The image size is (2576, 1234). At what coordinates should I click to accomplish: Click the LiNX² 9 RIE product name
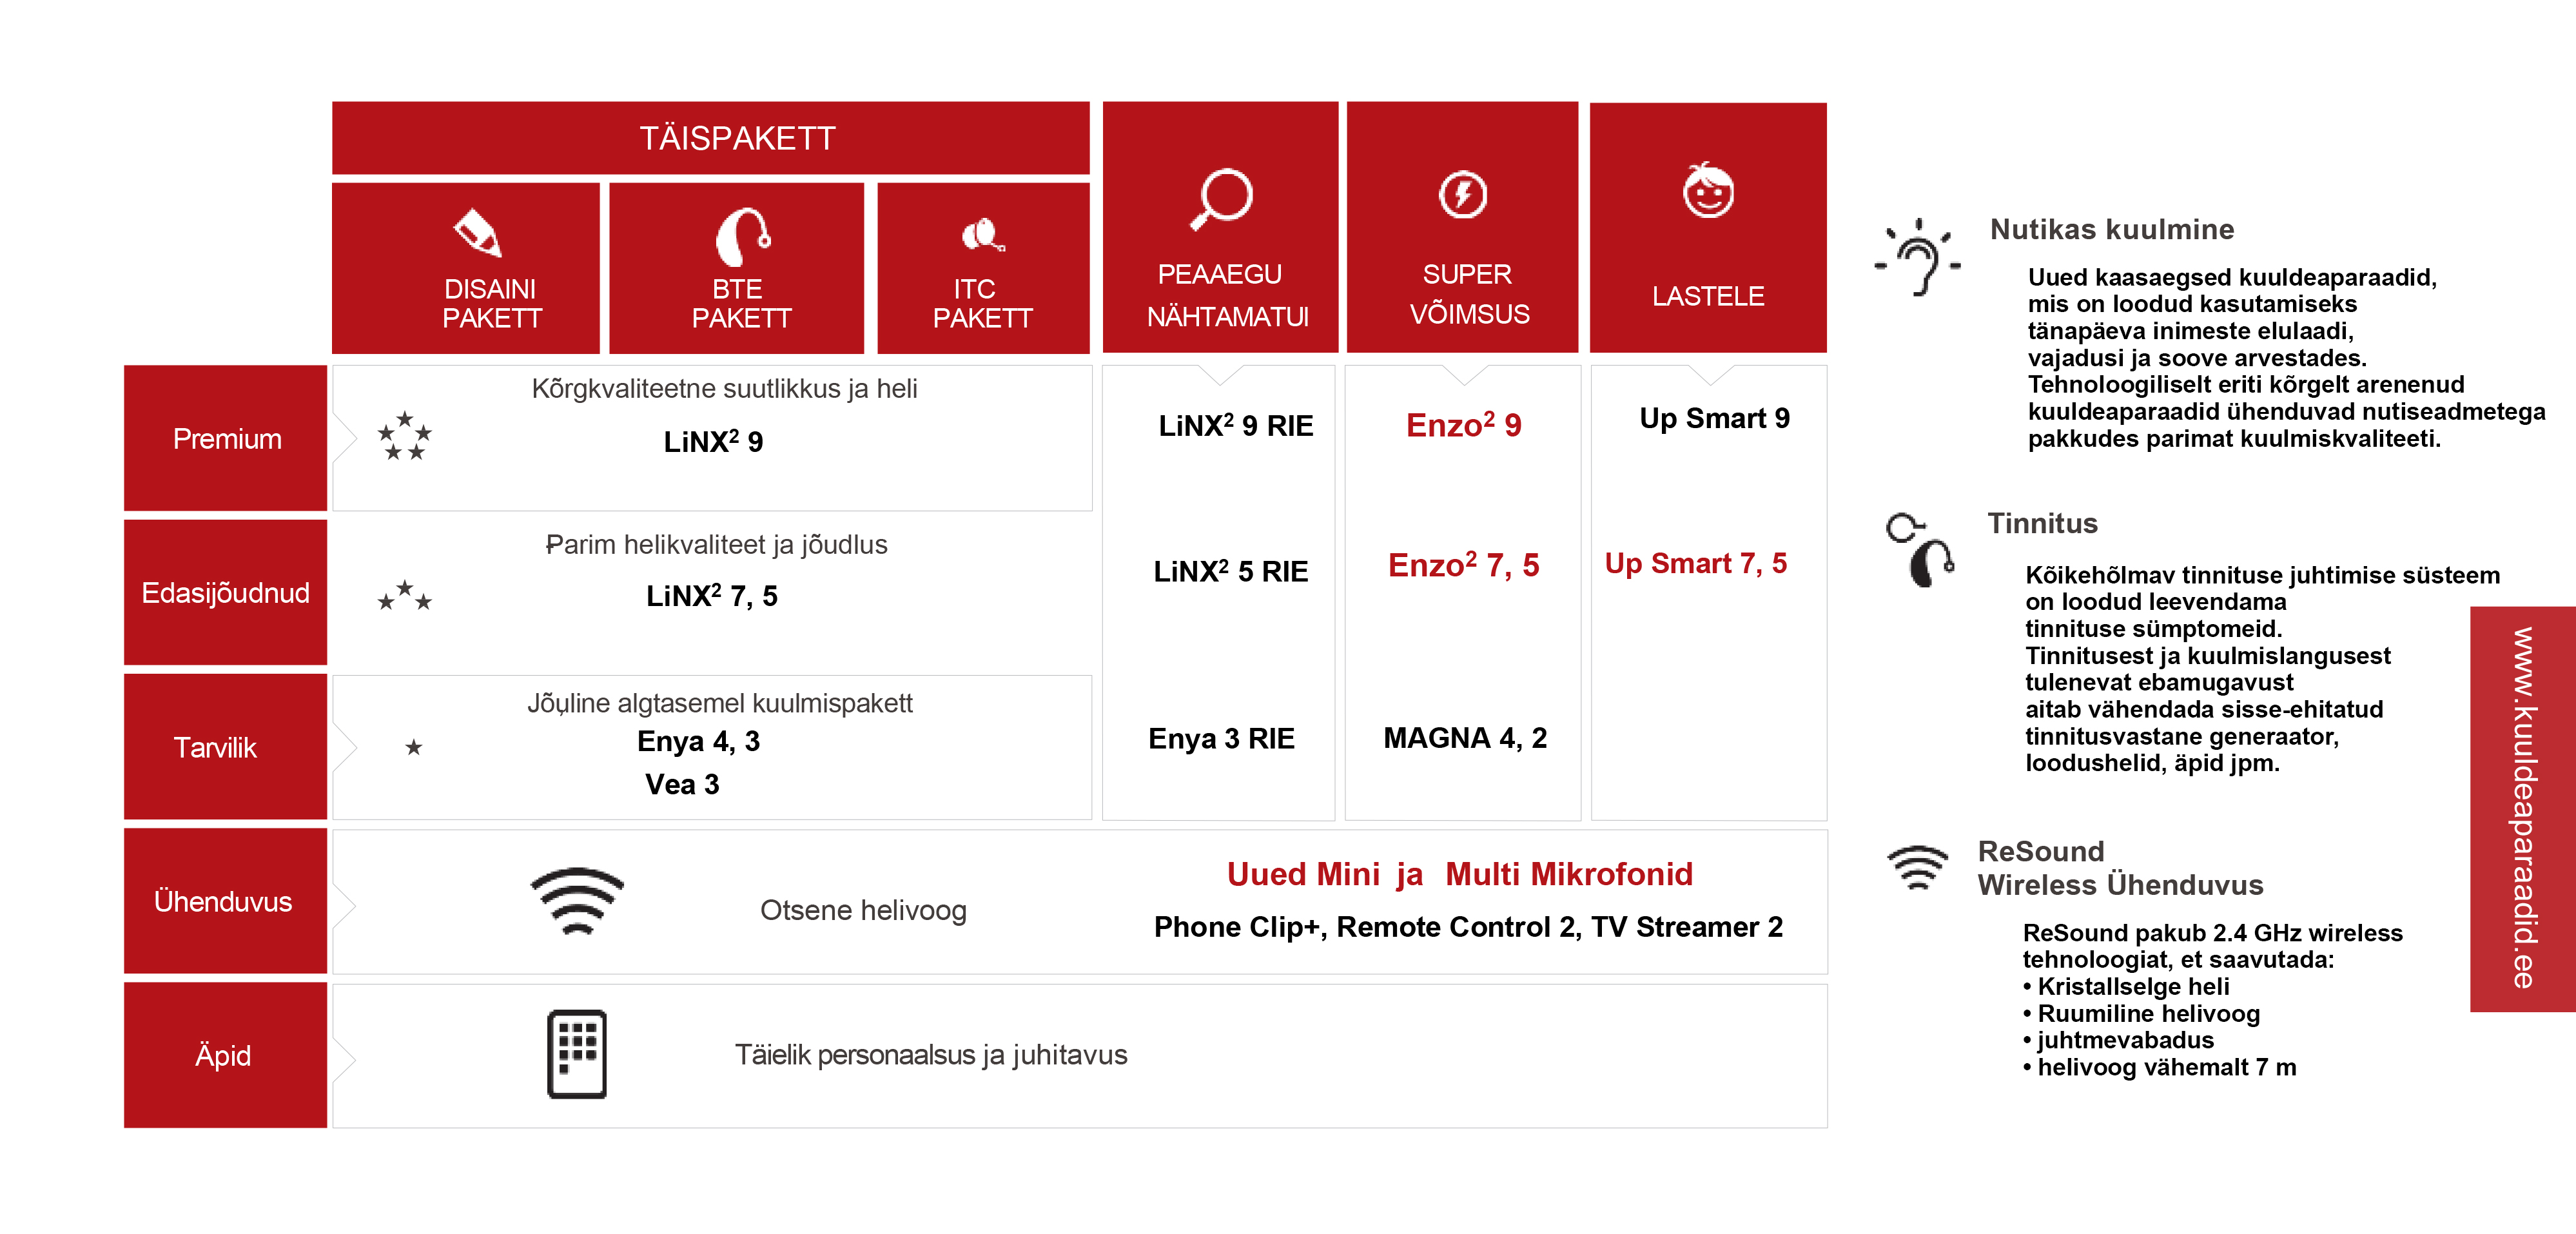tap(1235, 425)
